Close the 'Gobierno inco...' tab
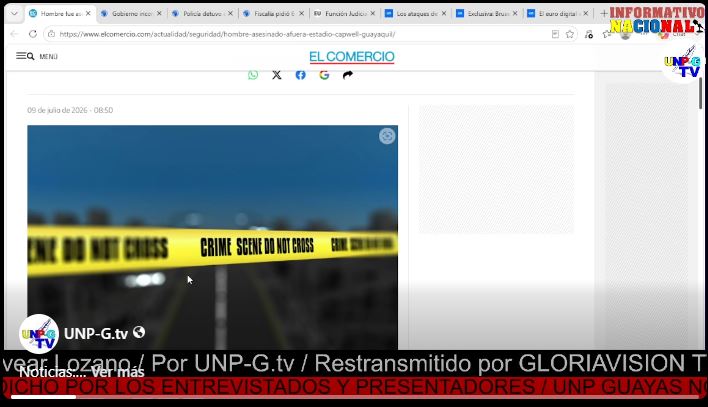This screenshot has height=407, width=708. (x=159, y=14)
